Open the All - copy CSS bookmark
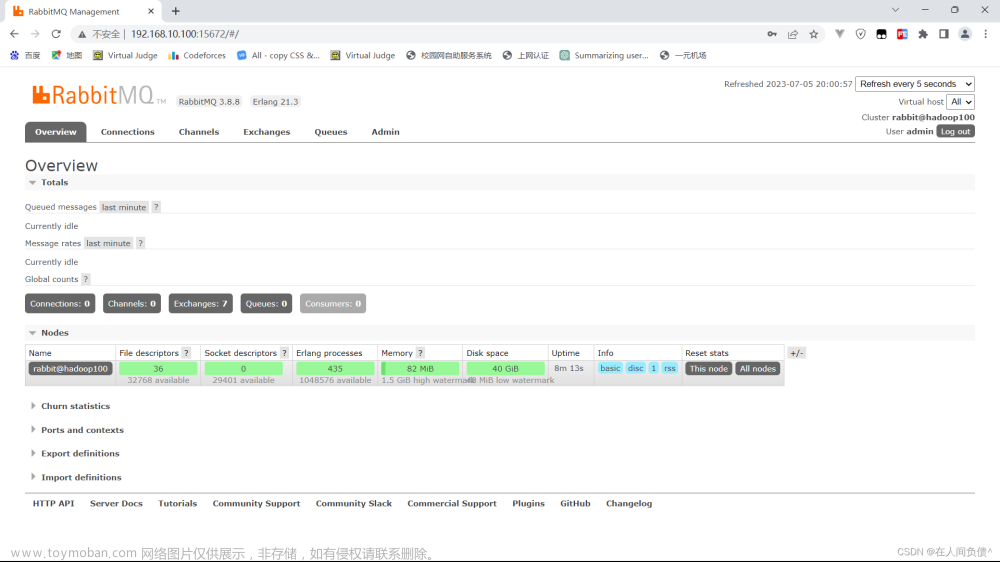Viewport: 1000px width, 562px height. tap(278, 55)
